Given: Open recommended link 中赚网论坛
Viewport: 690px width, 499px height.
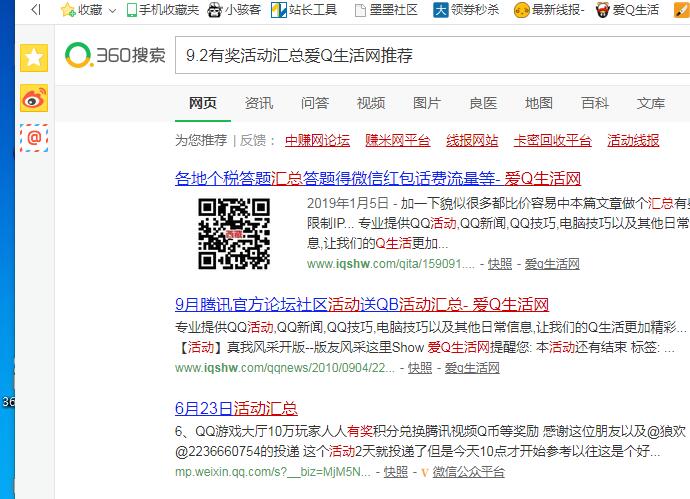Looking at the screenshot, I should click(x=317, y=140).
